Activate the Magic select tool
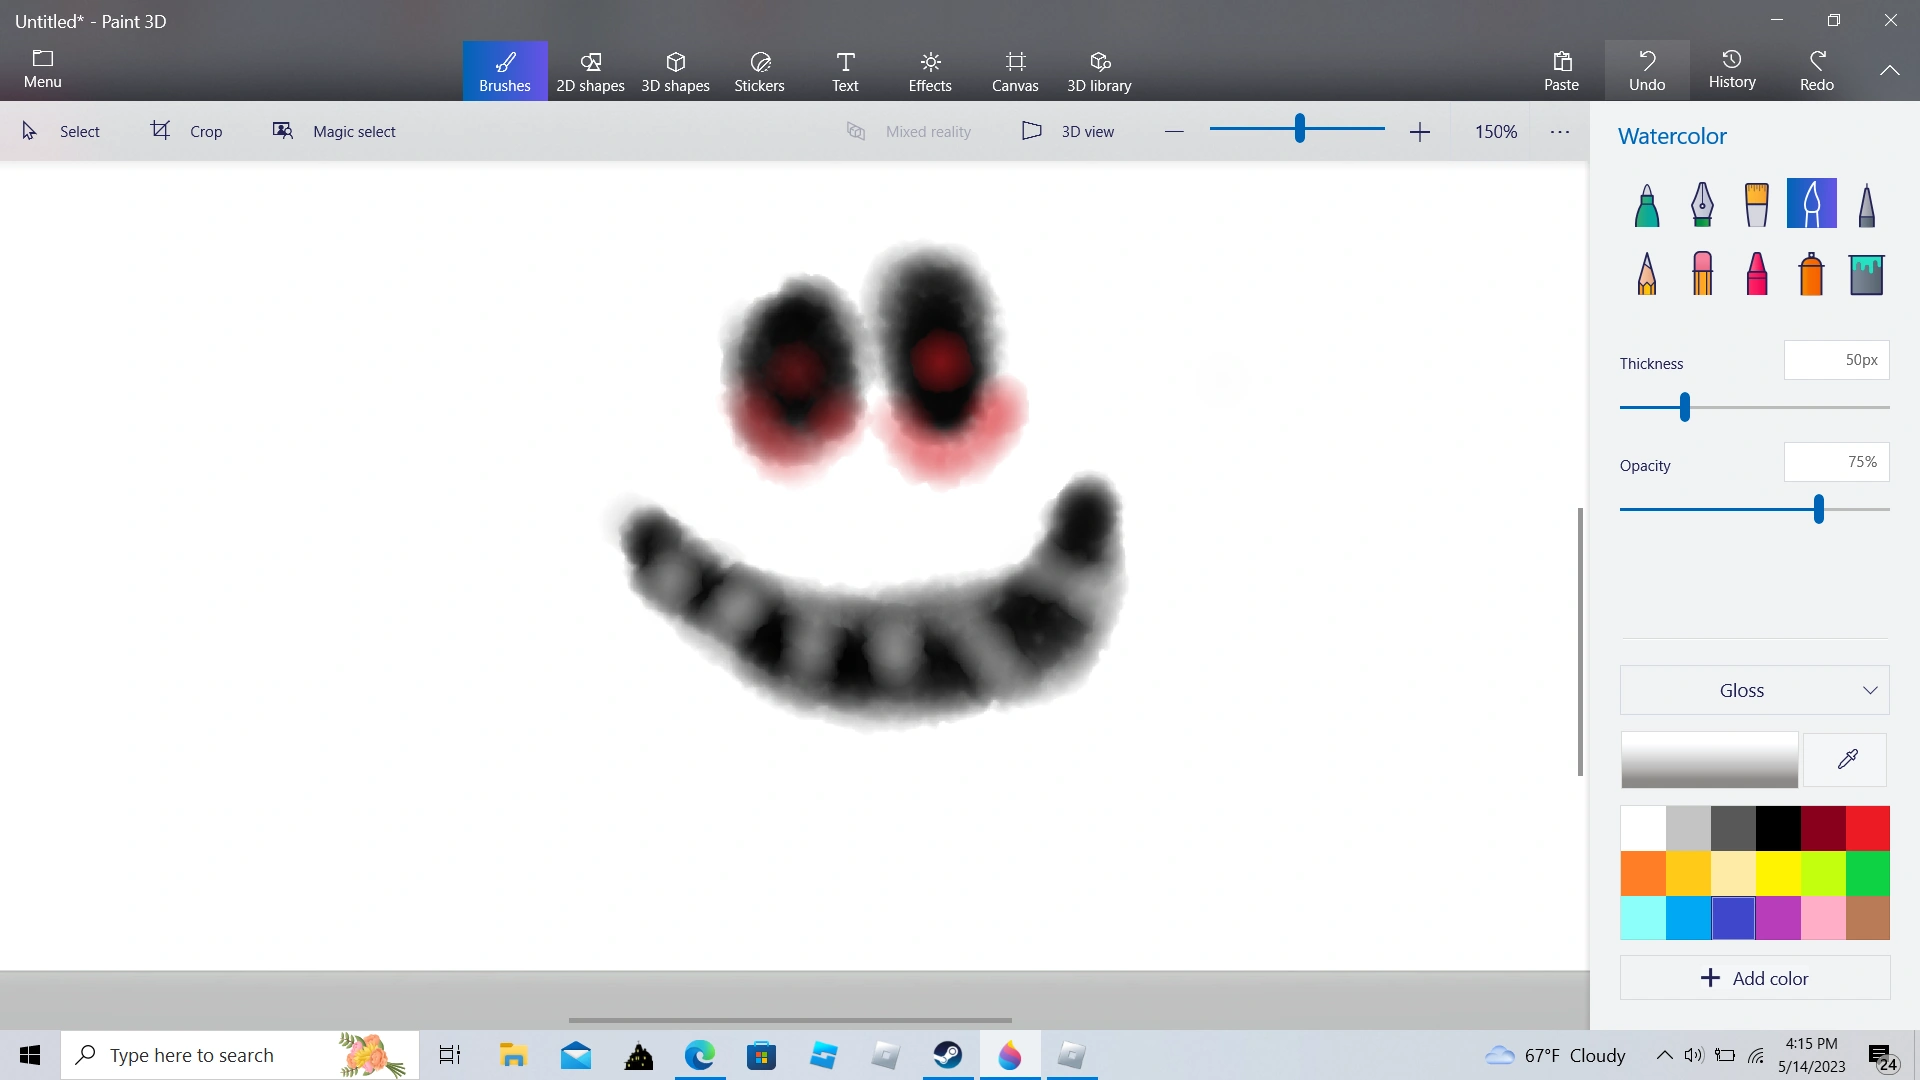The width and height of the screenshot is (1920, 1080). coord(334,131)
